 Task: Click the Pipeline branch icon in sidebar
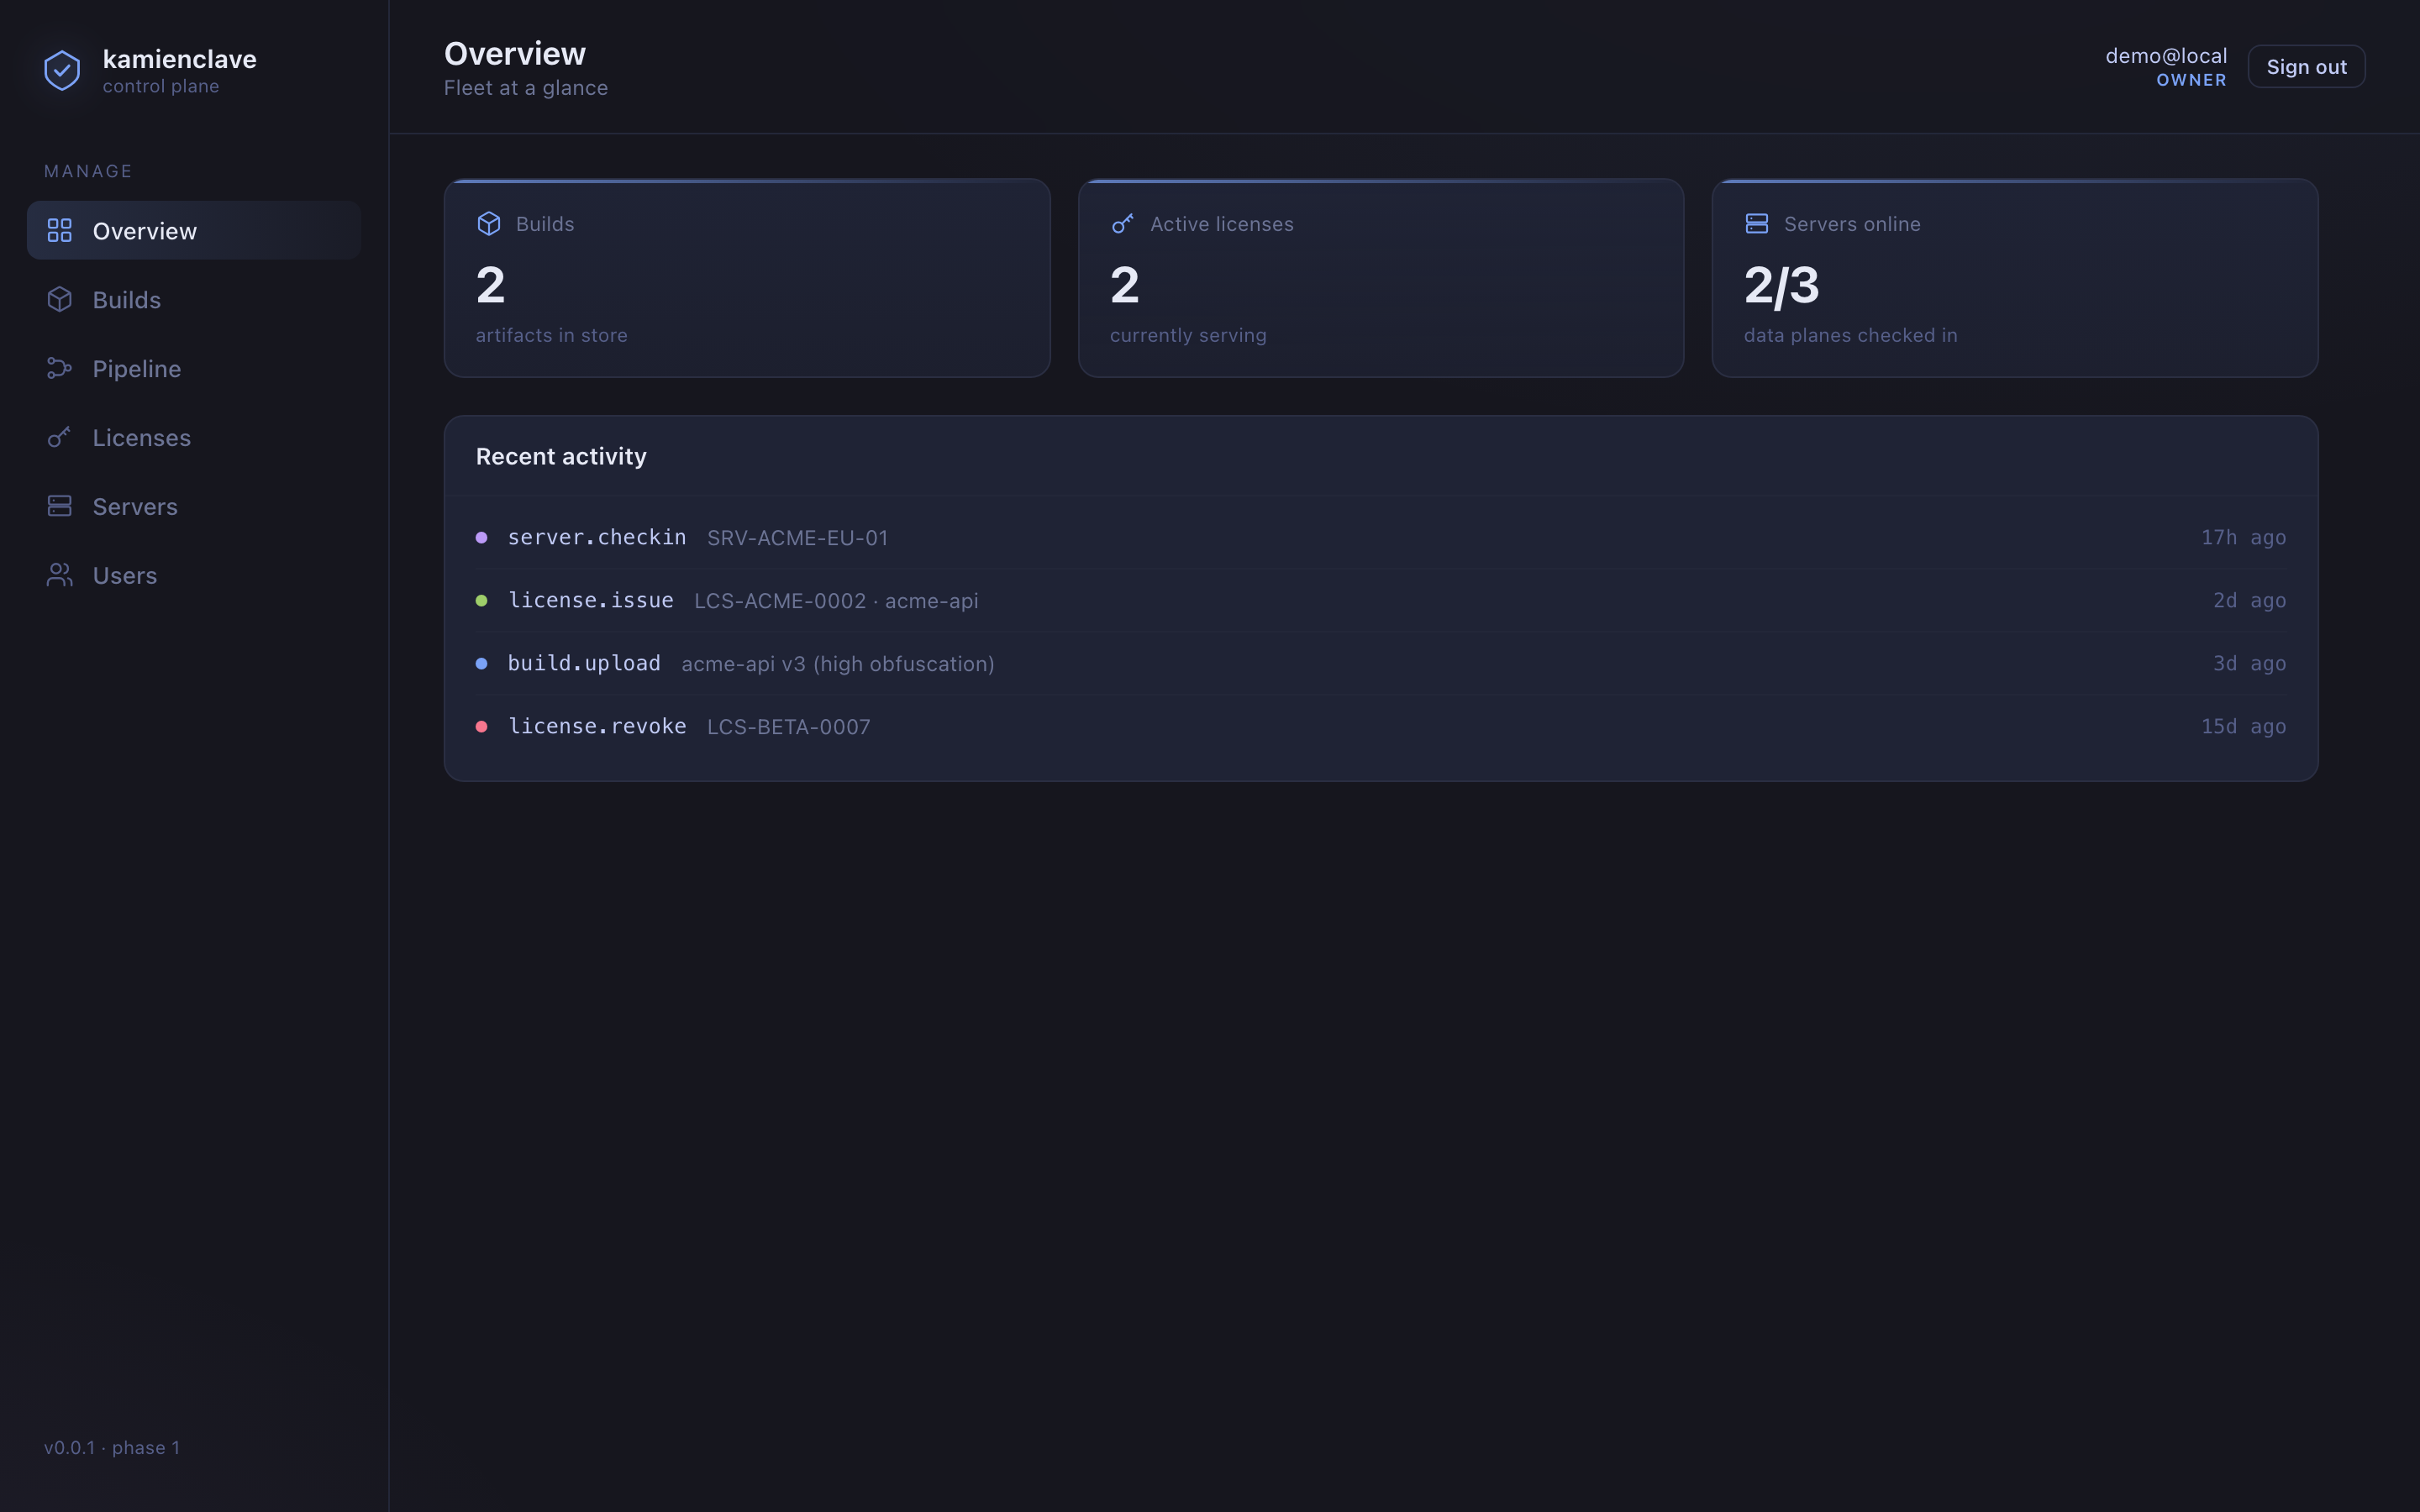click(x=60, y=368)
